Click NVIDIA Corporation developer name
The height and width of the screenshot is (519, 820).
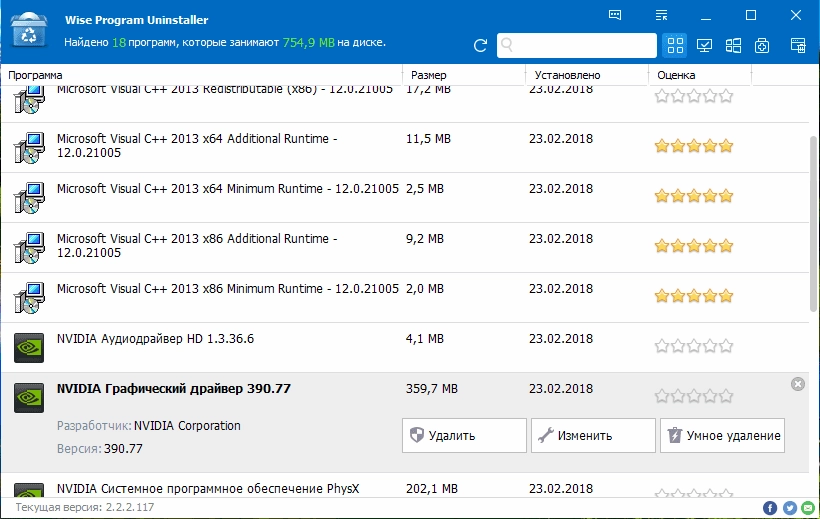(187, 426)
